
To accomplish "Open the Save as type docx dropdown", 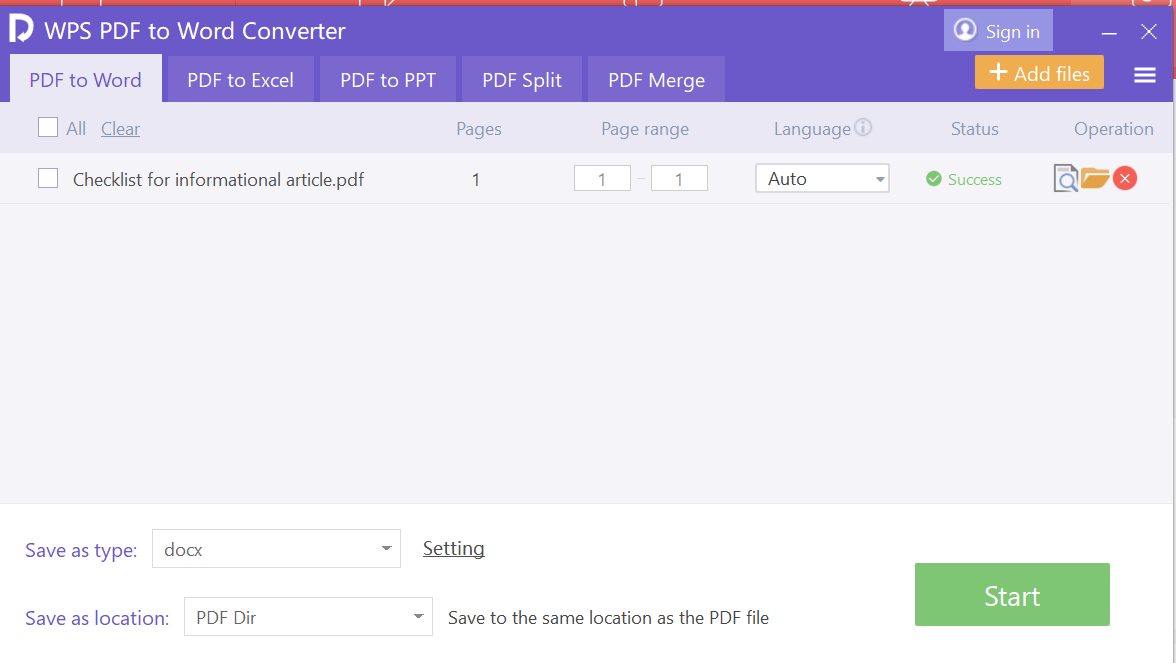I will coord(276,549).
